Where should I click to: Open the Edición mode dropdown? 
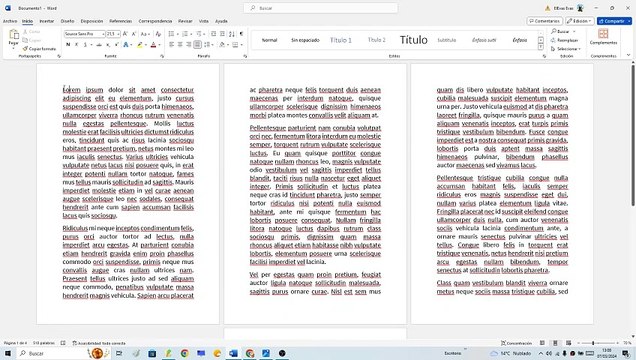[x=580, y=21]
